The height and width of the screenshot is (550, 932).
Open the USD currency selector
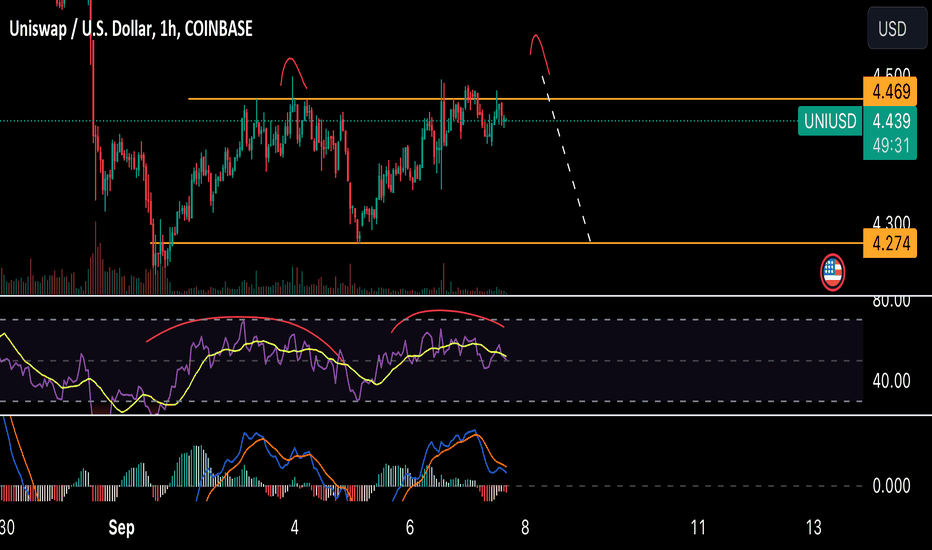click(896, 28)
